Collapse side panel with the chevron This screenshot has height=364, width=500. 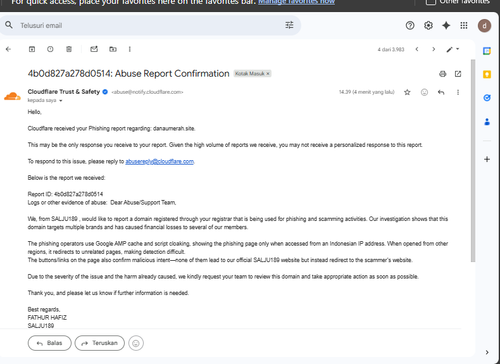[487, 352]
